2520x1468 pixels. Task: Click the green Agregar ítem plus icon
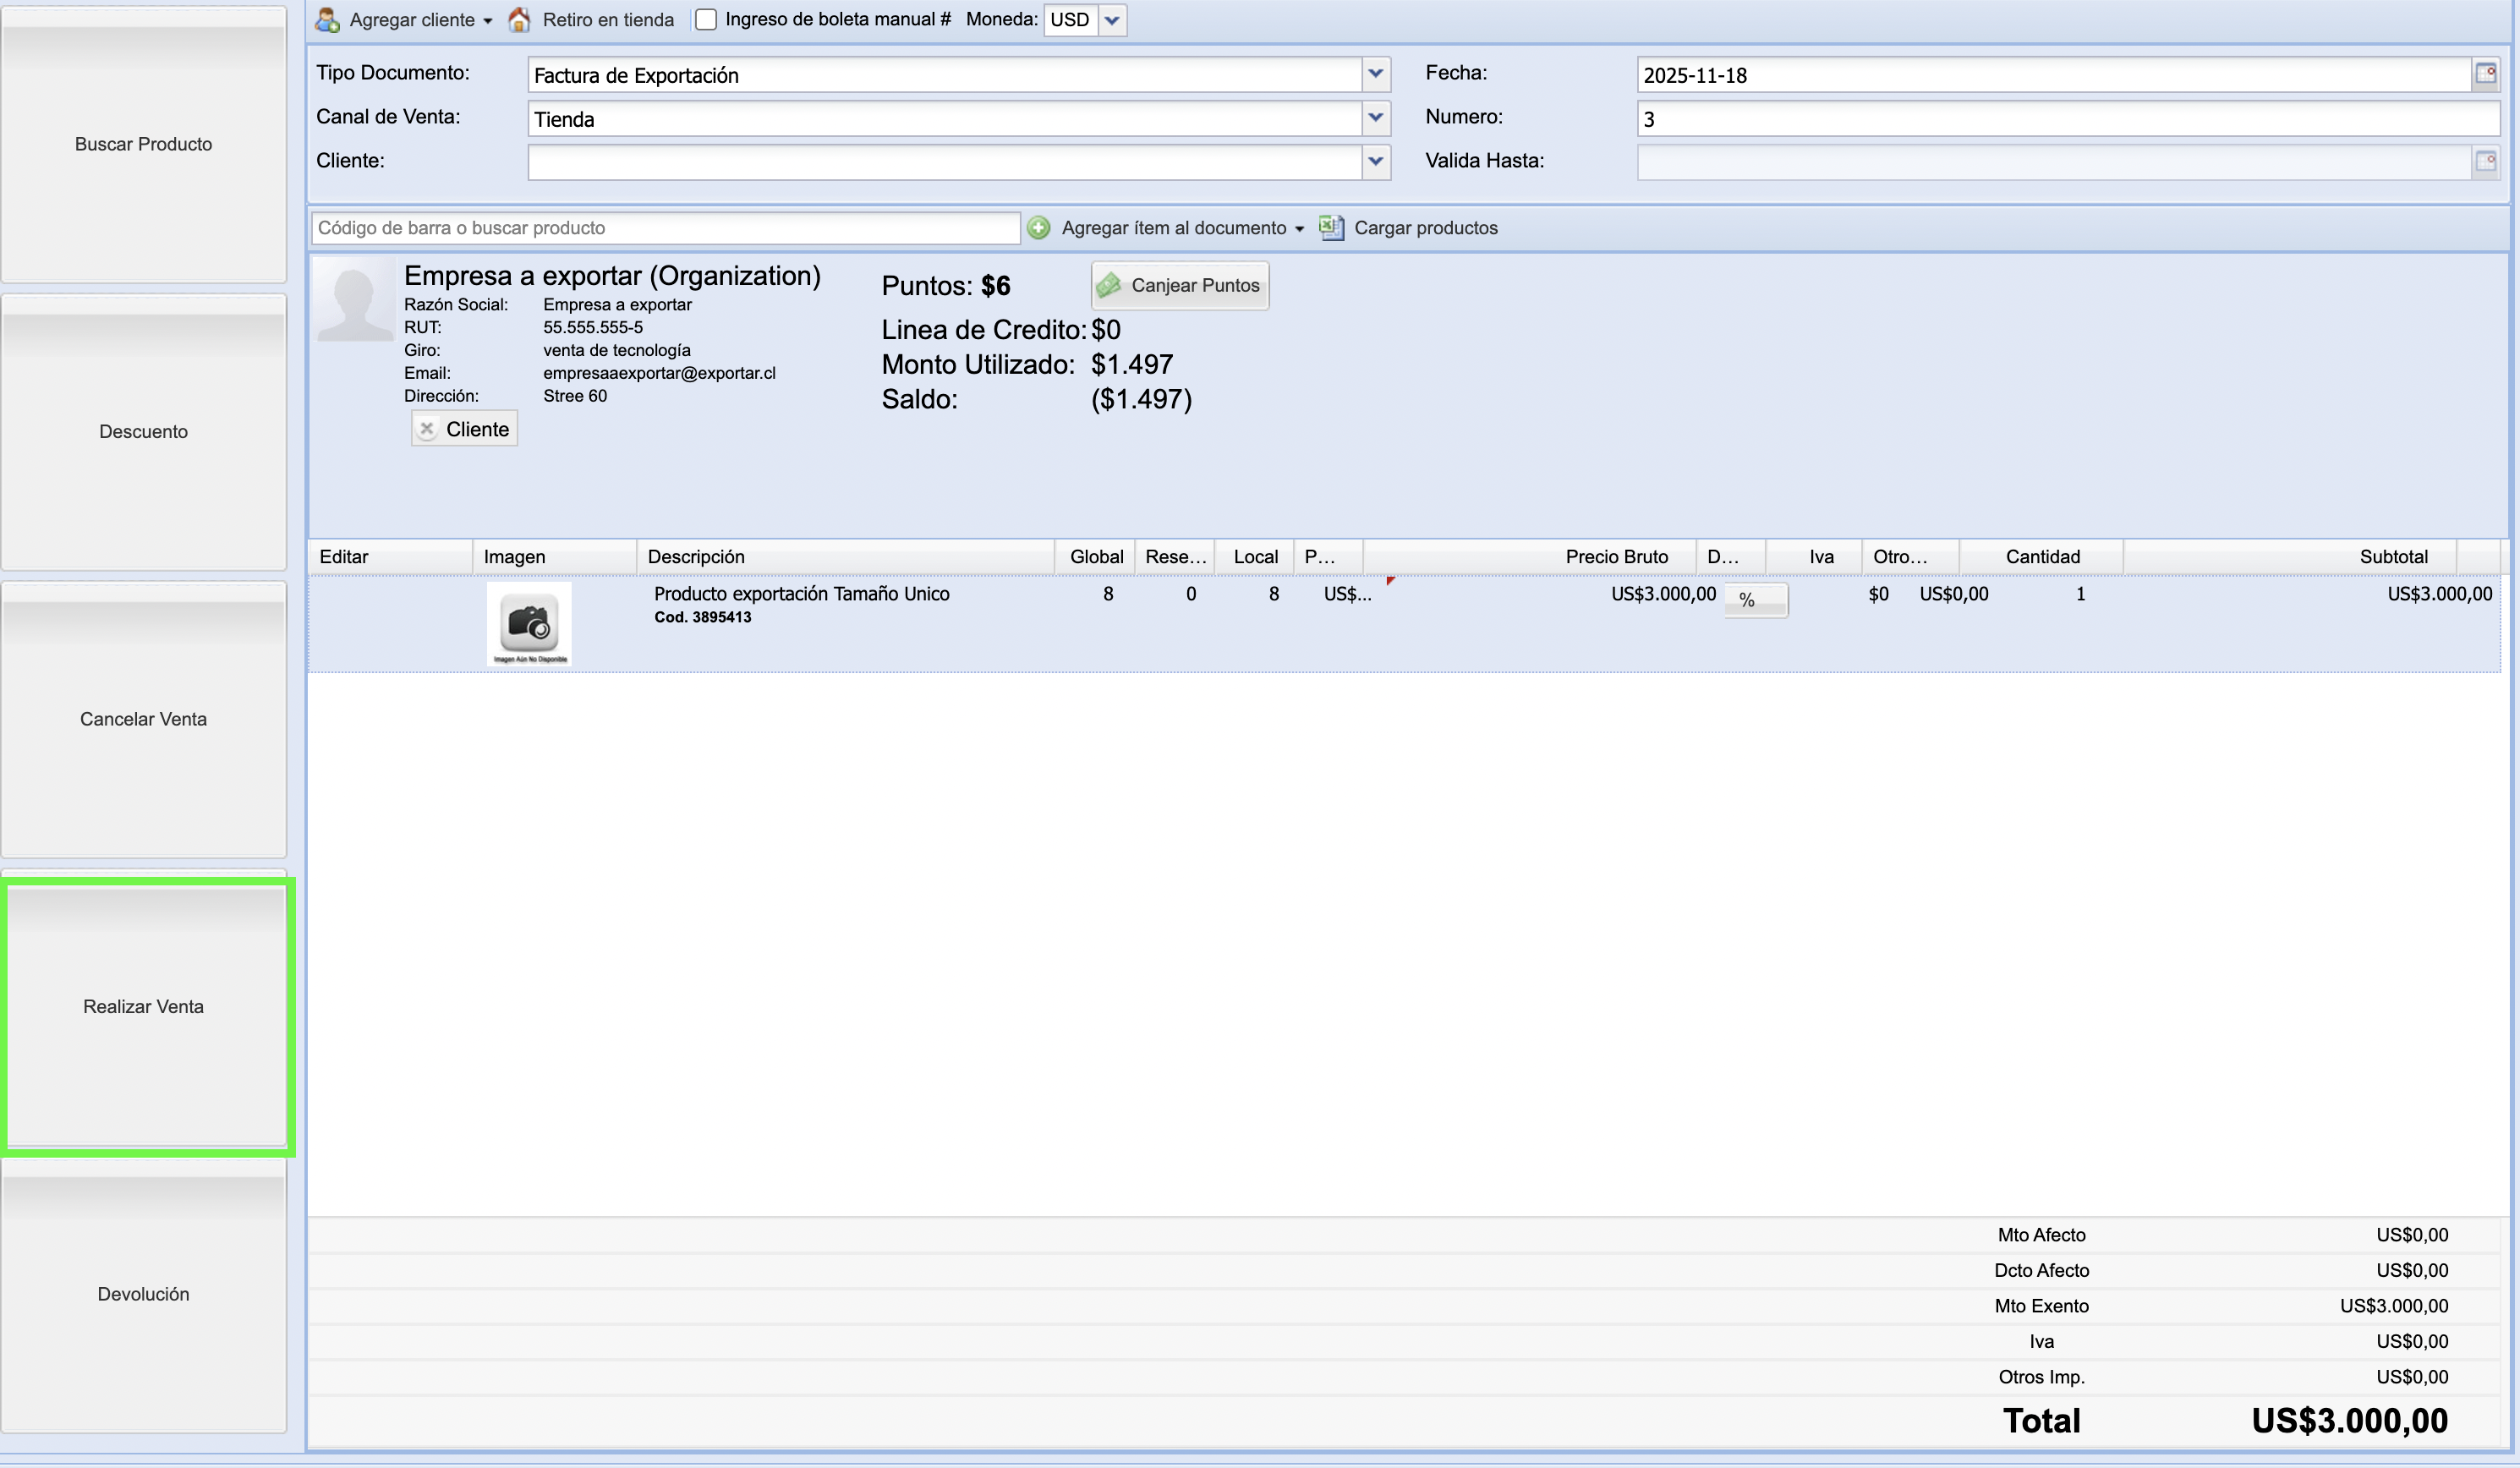1039,228
